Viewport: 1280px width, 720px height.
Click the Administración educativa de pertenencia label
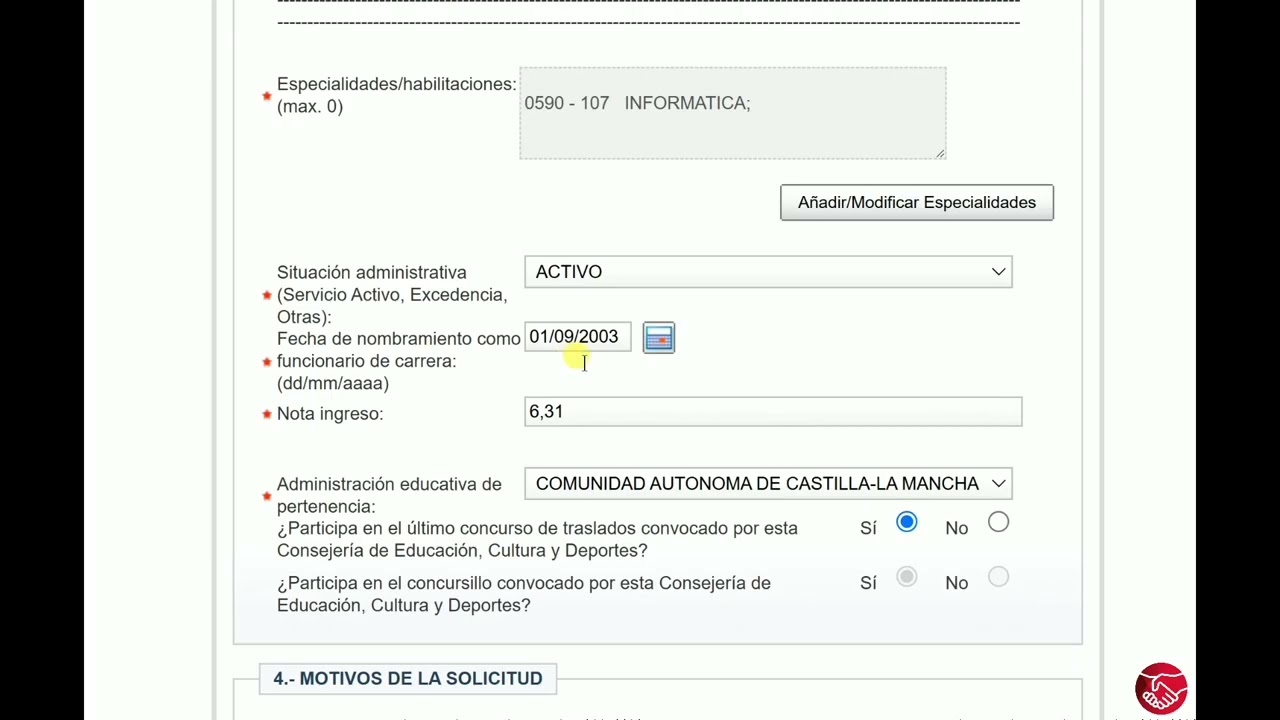(389, 495)
